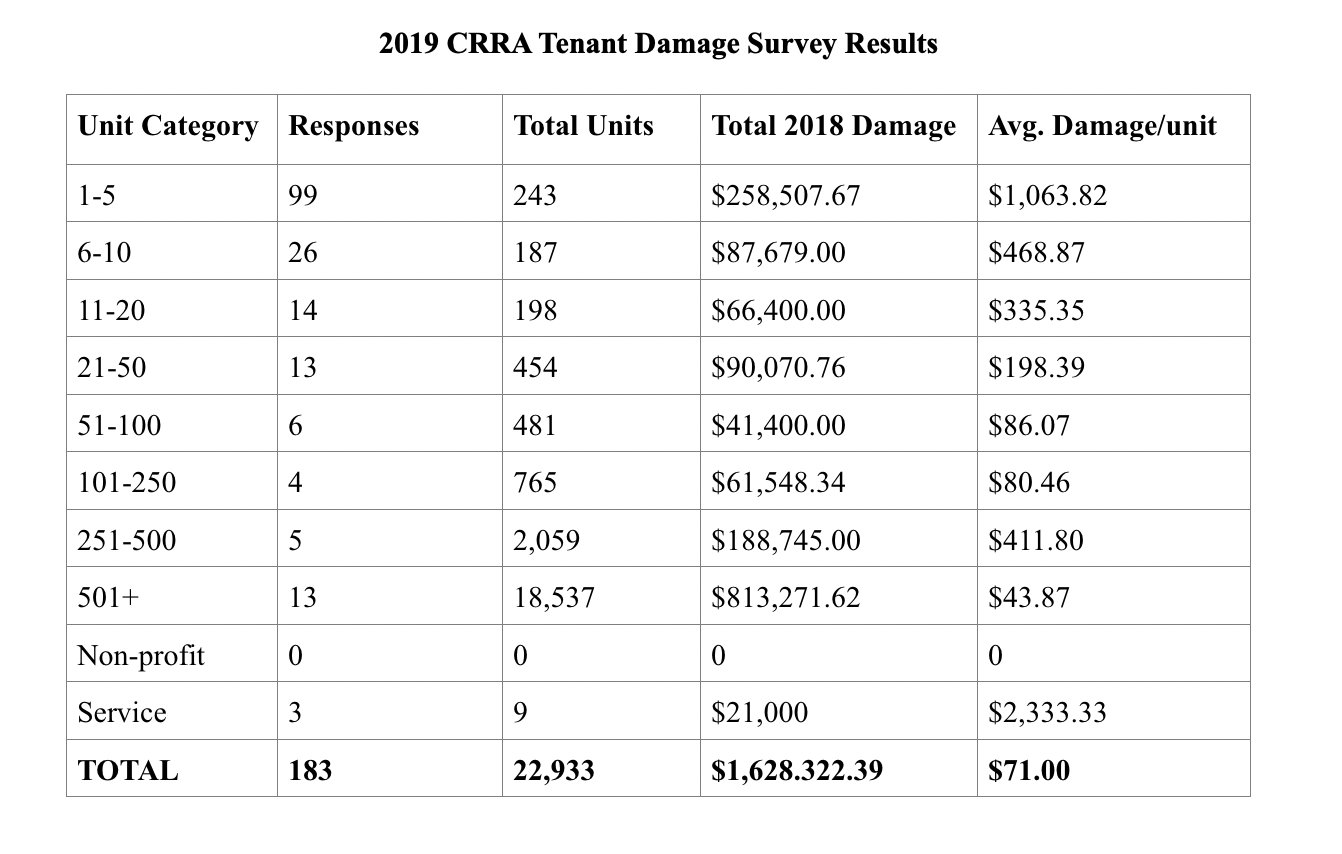This screenshot has width=1342, height=854.
Task: Select the $1,628.322.39 total damage cell
Action: tap(838, 769)
